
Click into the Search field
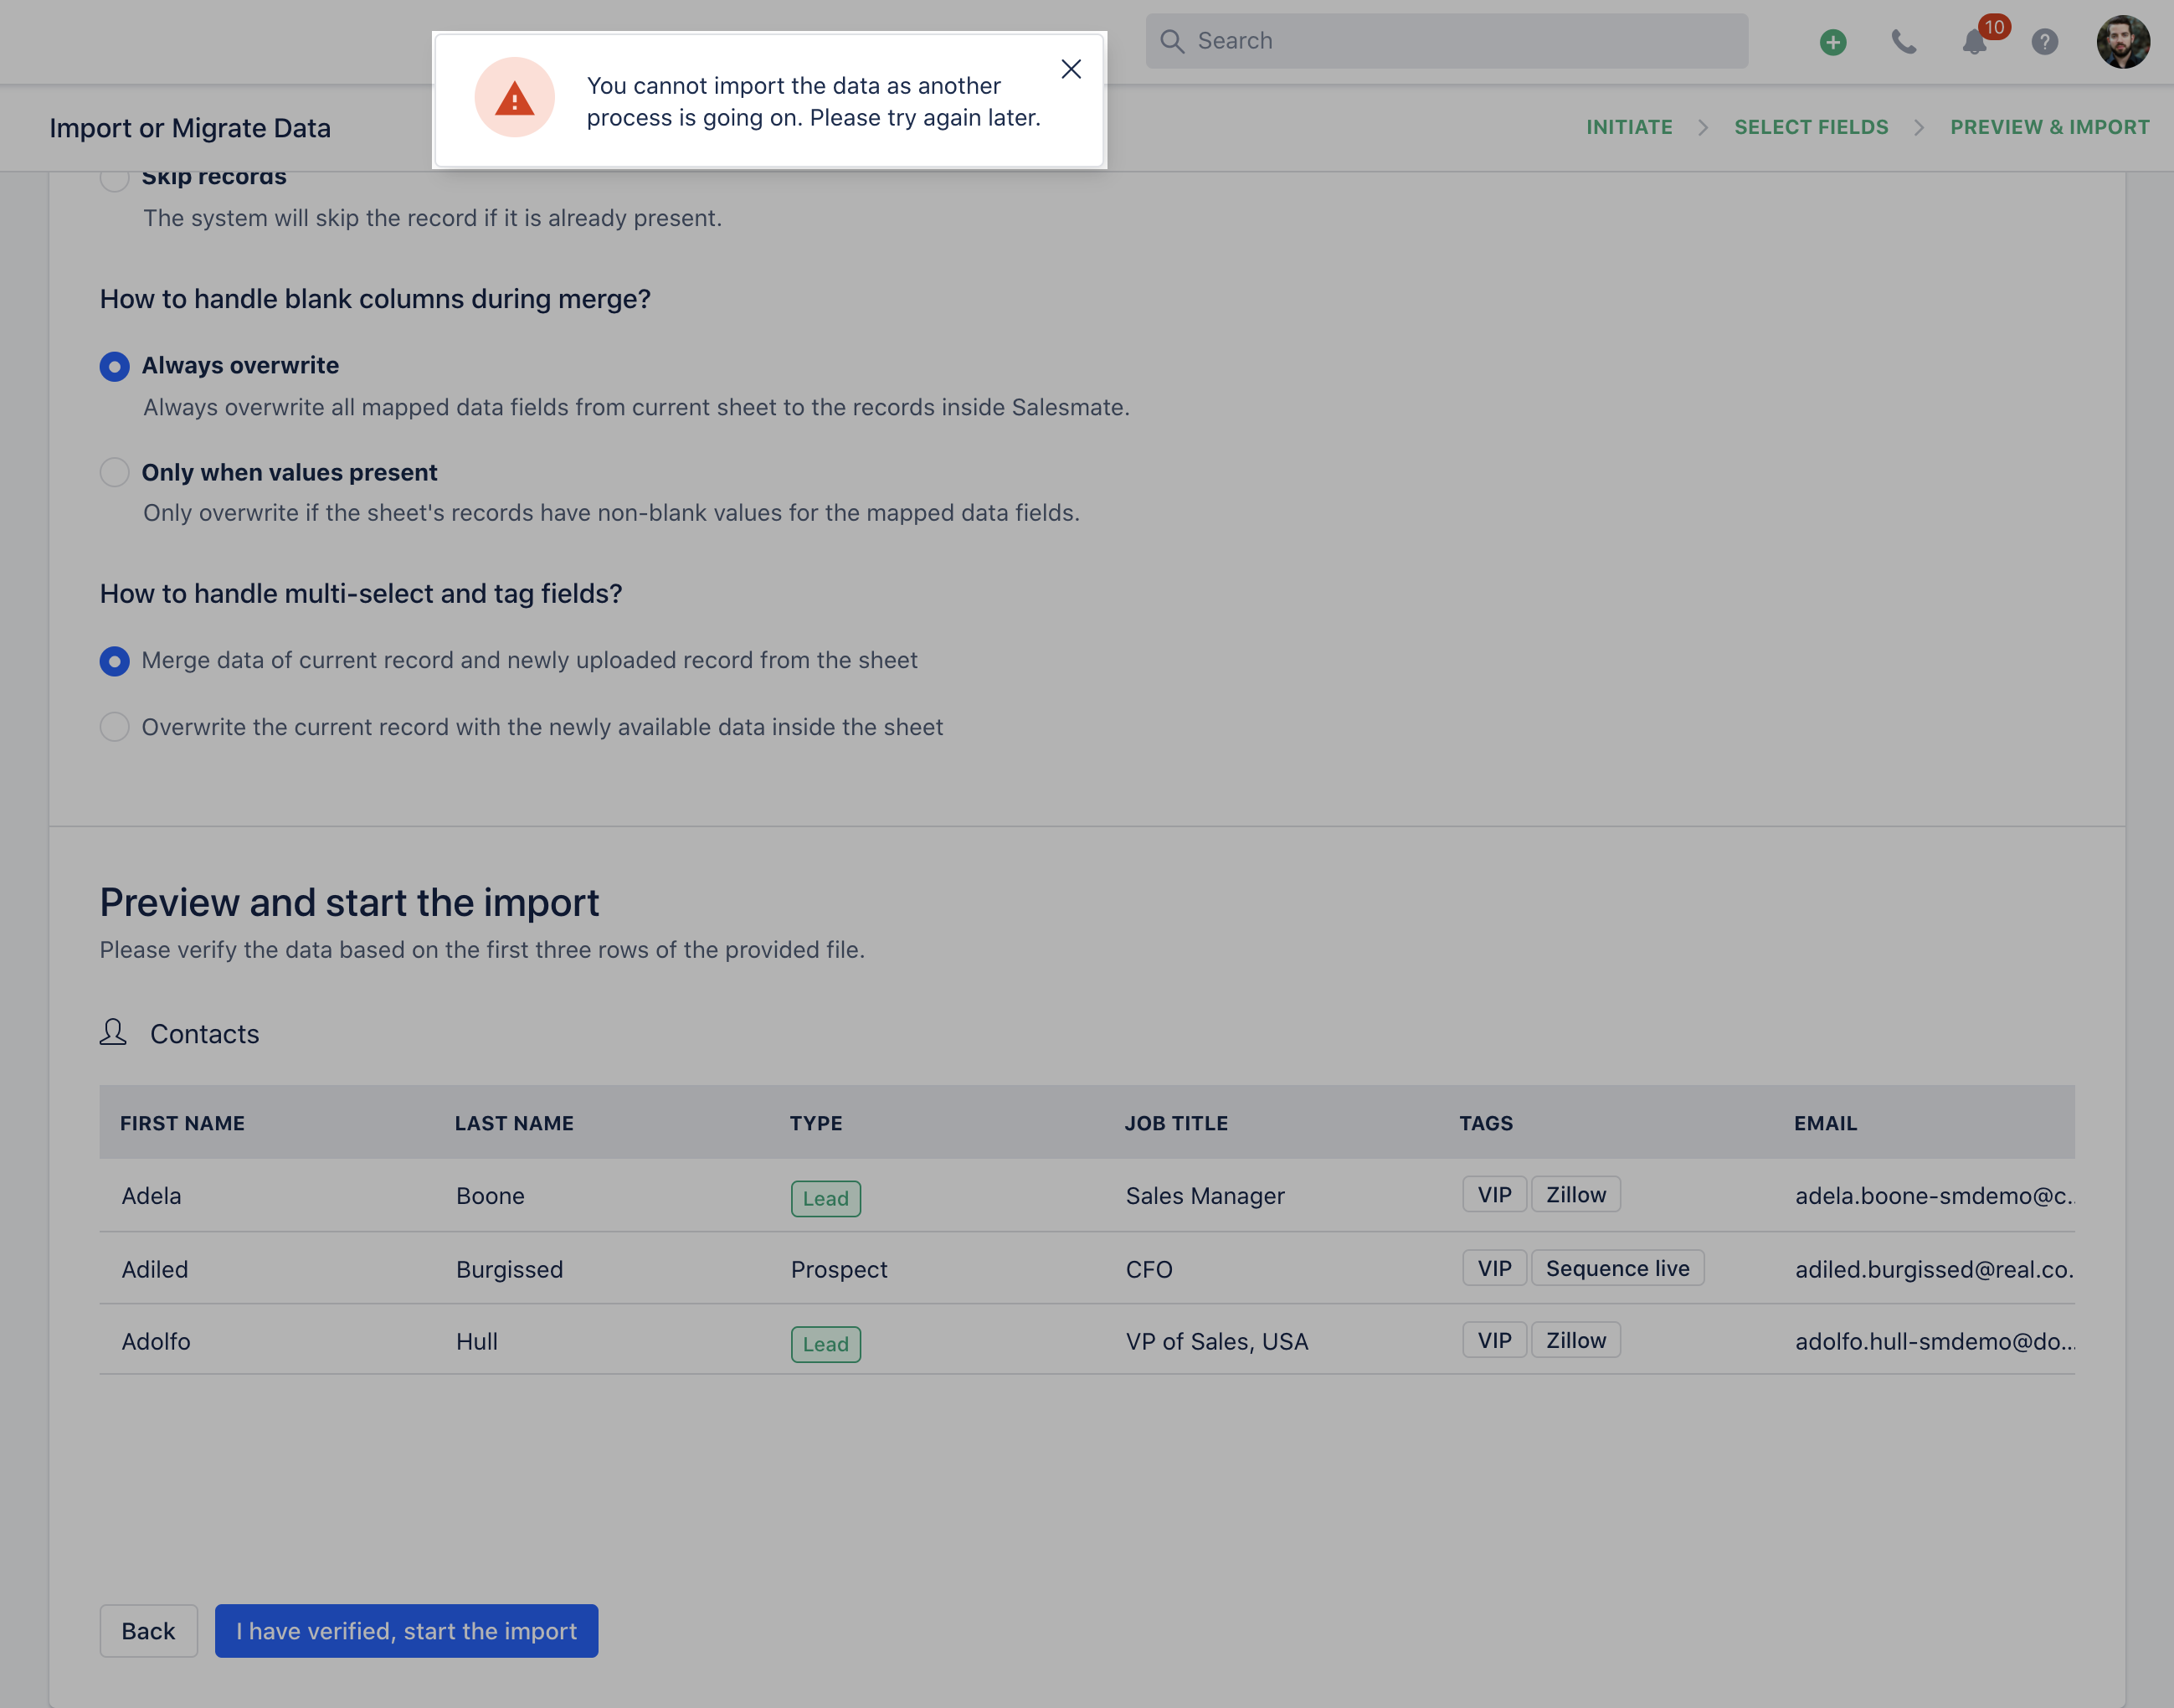point(1447,41)
